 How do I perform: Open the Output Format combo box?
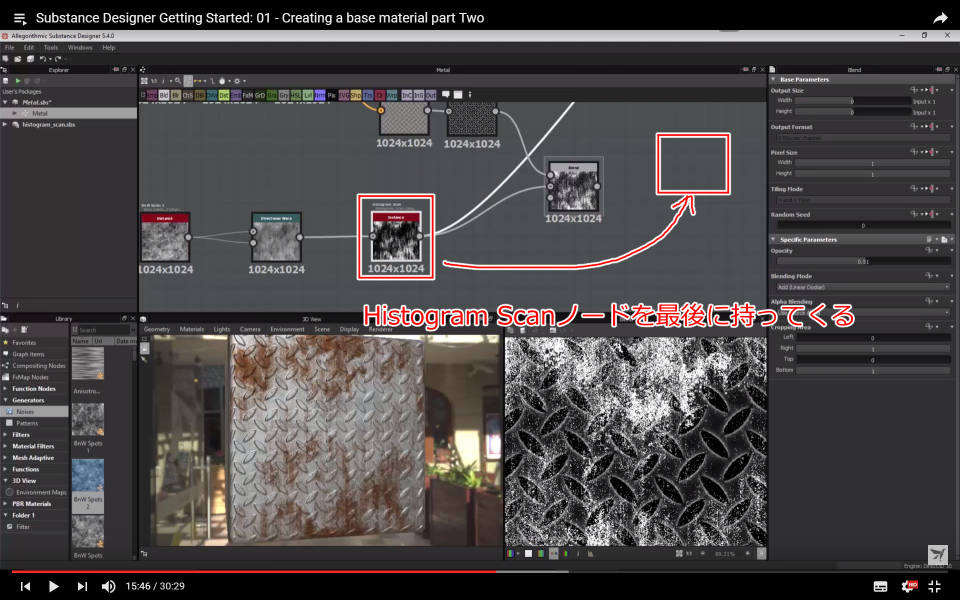tap(863, 138)
